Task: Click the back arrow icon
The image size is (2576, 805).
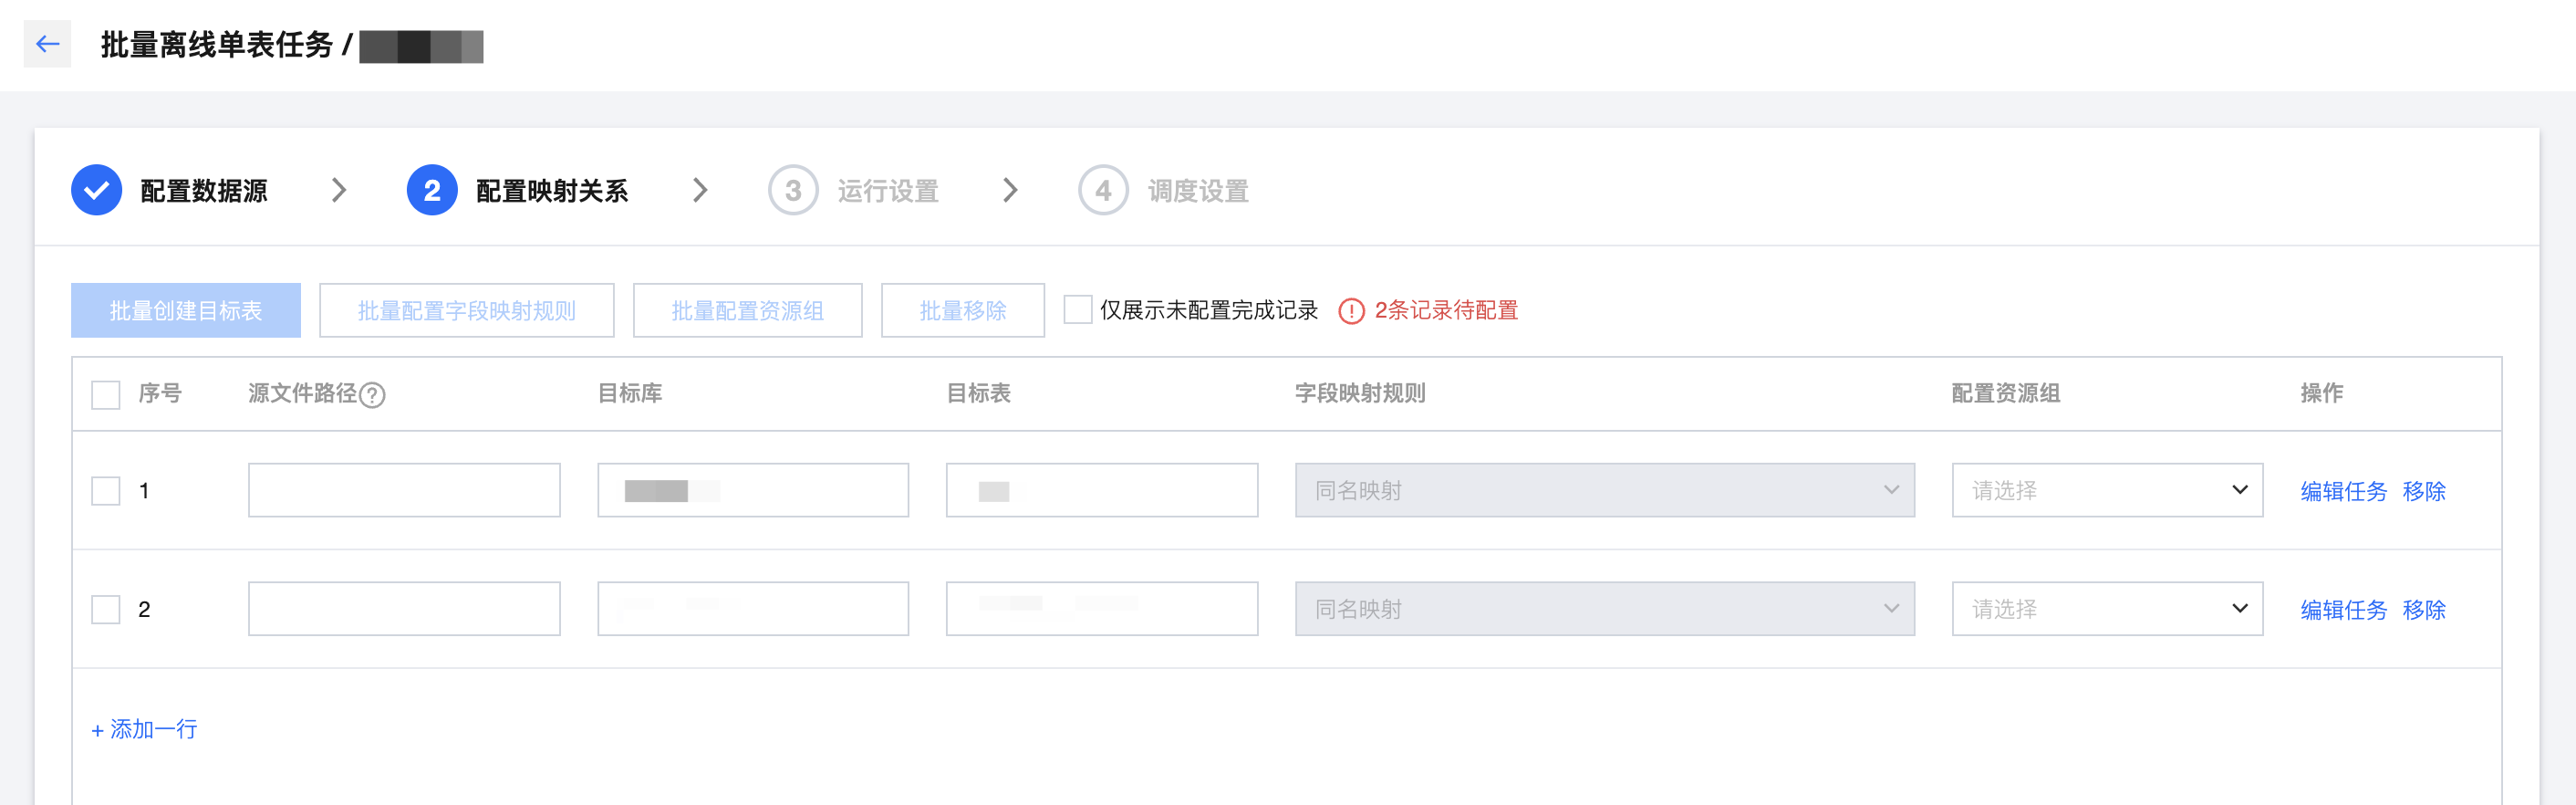Action: [x=47, y=44]
